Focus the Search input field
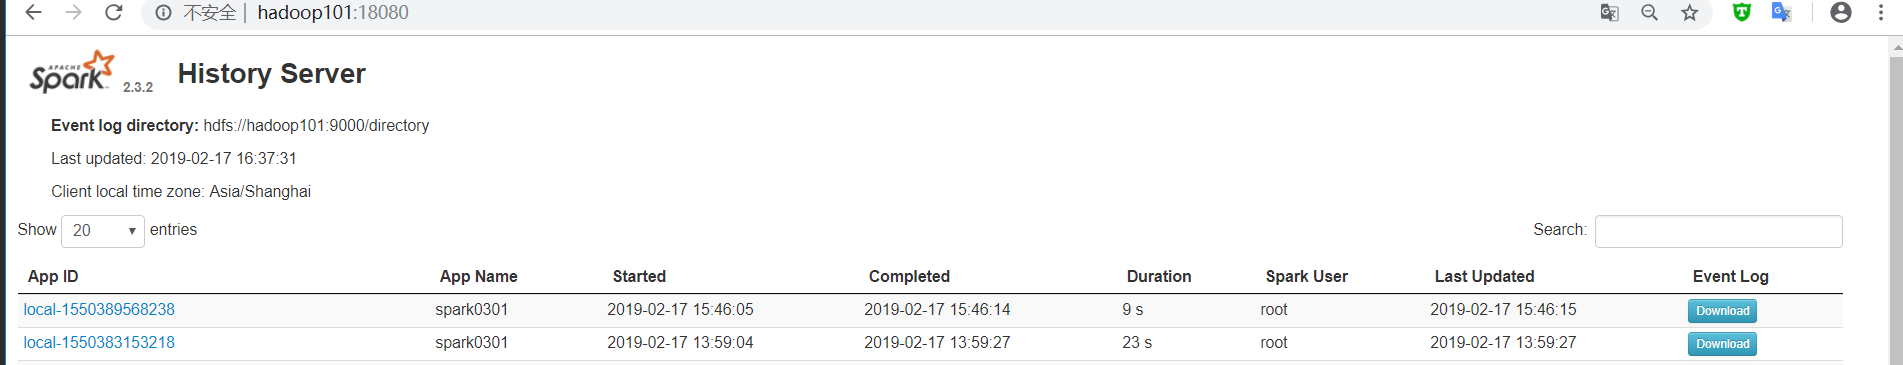This screenshot has width=1903, height=365. point(1718,231)
